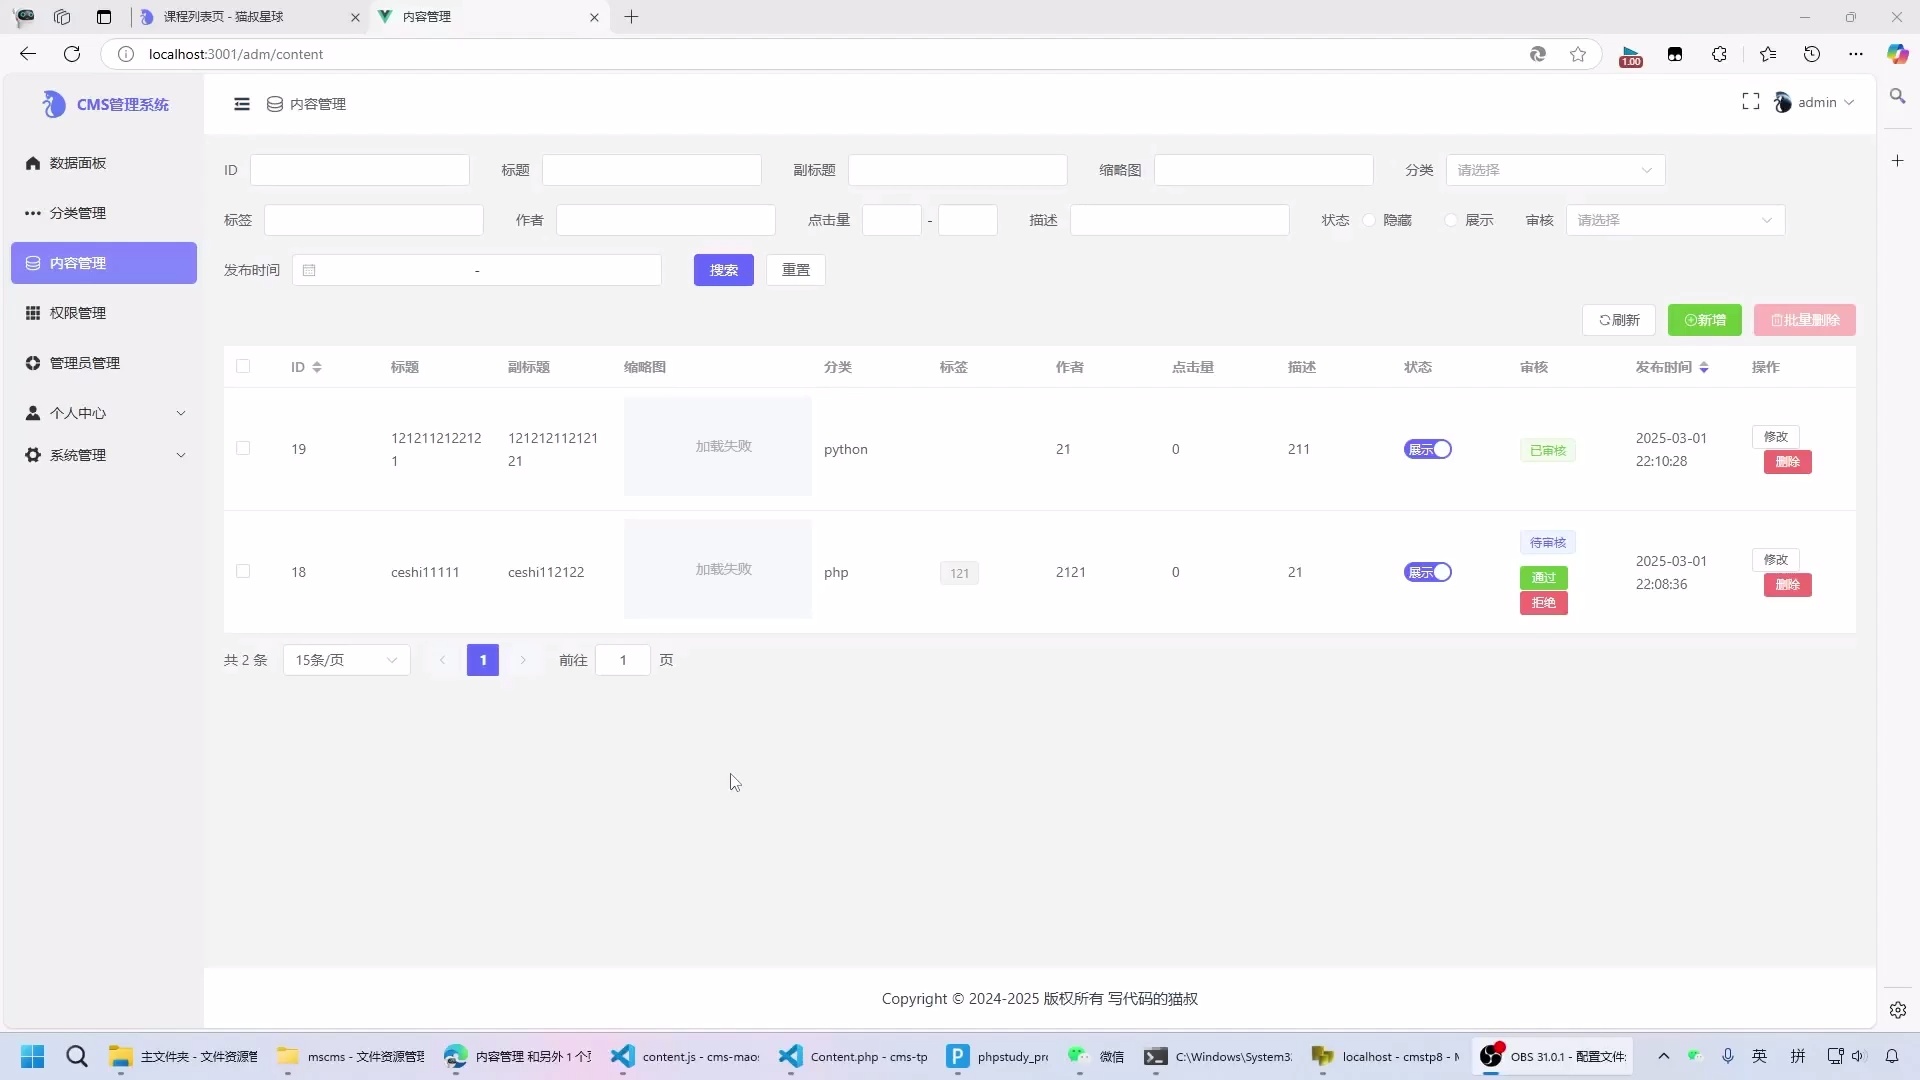Approve ceshi11111 by clicking 通过
Image resolution: width=1920 pixels, height=1080 pixels.
pyautogui.click(x=1543, y=577)
